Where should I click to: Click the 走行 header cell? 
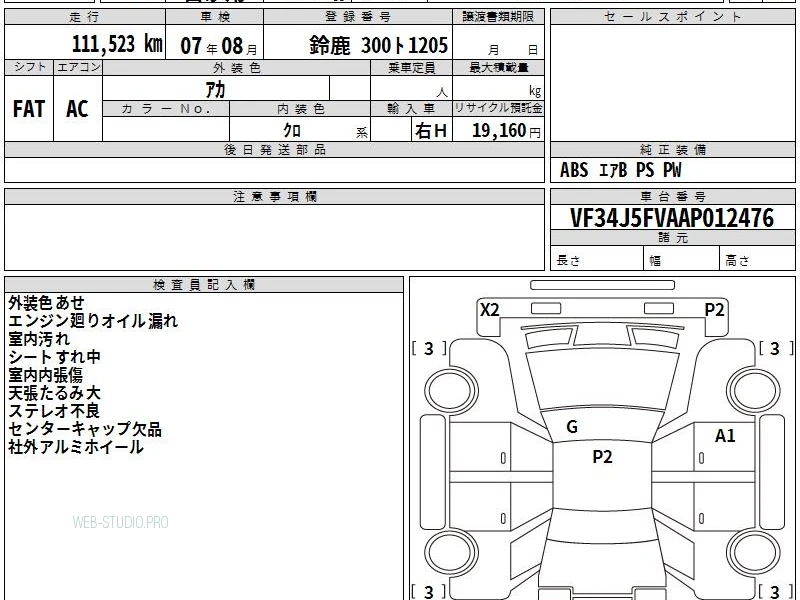85,17
